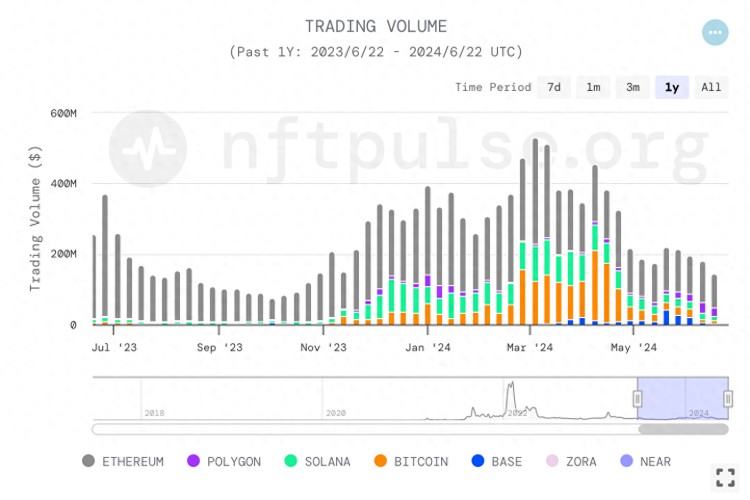Expand the chart to fullscreen
Screen dimensions: 750x500
(725, 478)
